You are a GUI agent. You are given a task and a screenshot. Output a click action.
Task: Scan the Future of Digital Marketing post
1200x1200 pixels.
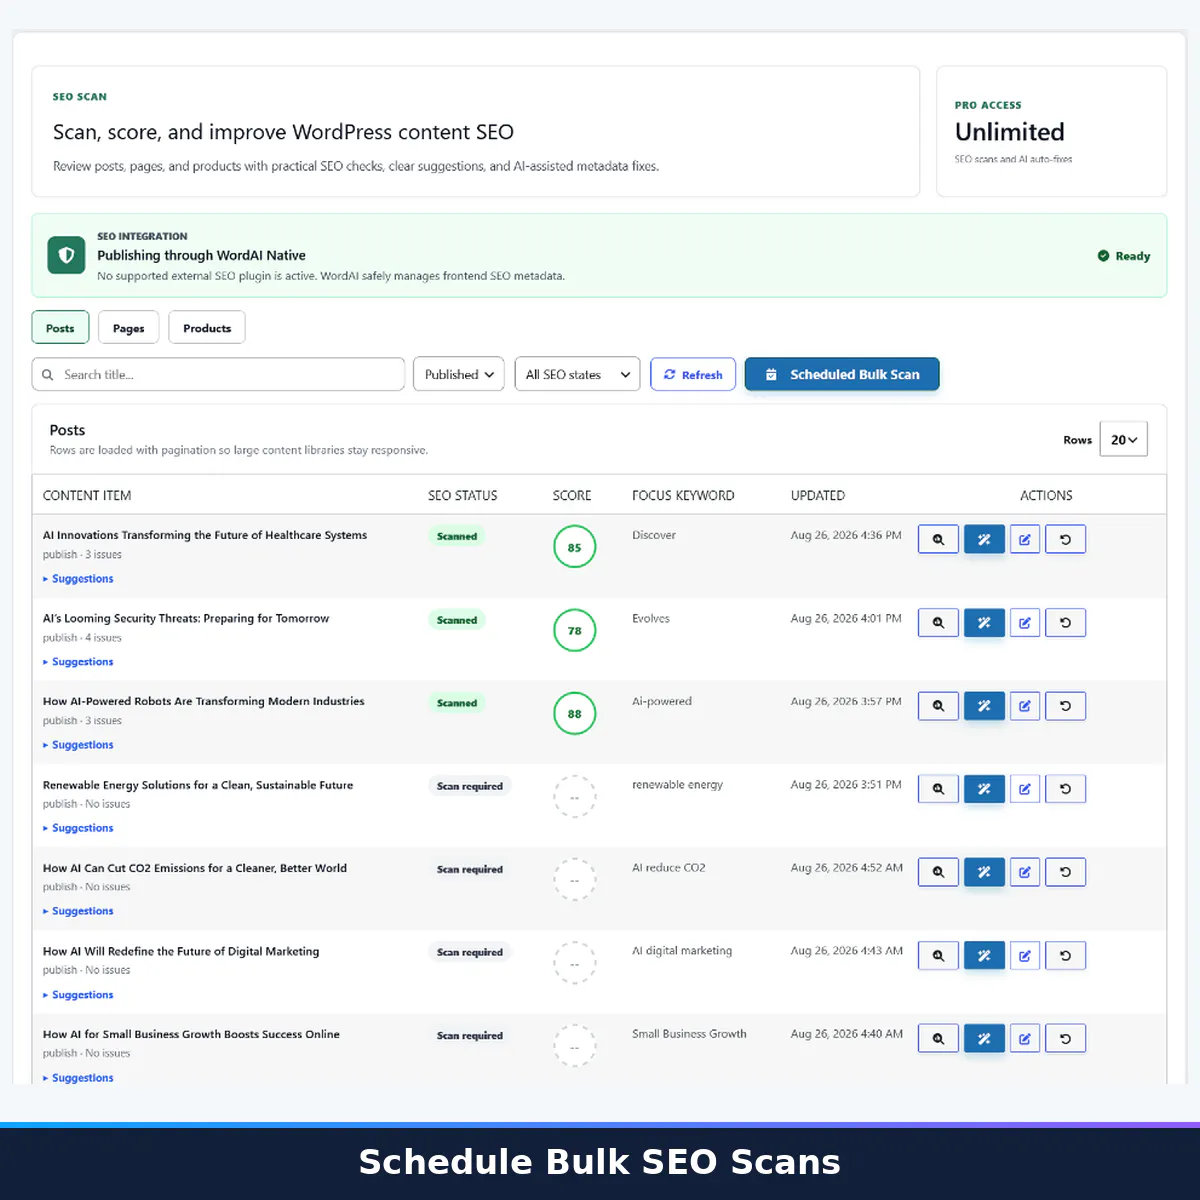938,956
